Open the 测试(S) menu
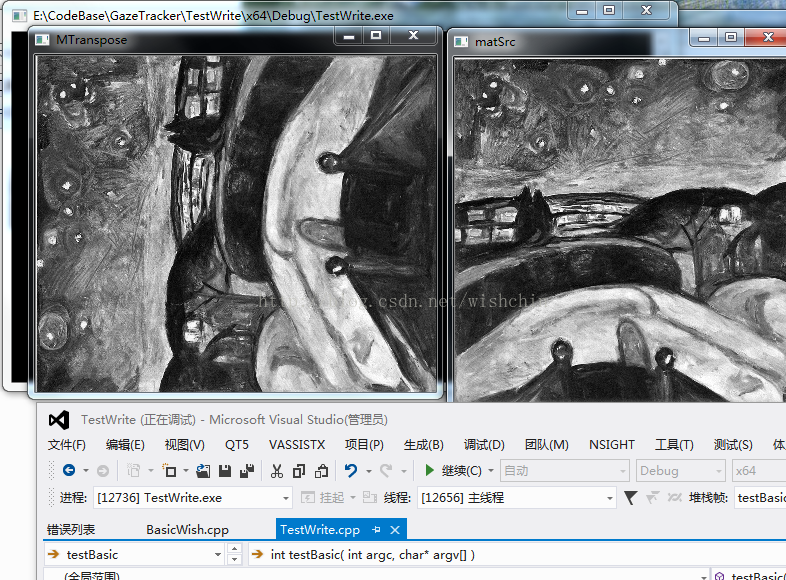786x580 pixels. 733,445
